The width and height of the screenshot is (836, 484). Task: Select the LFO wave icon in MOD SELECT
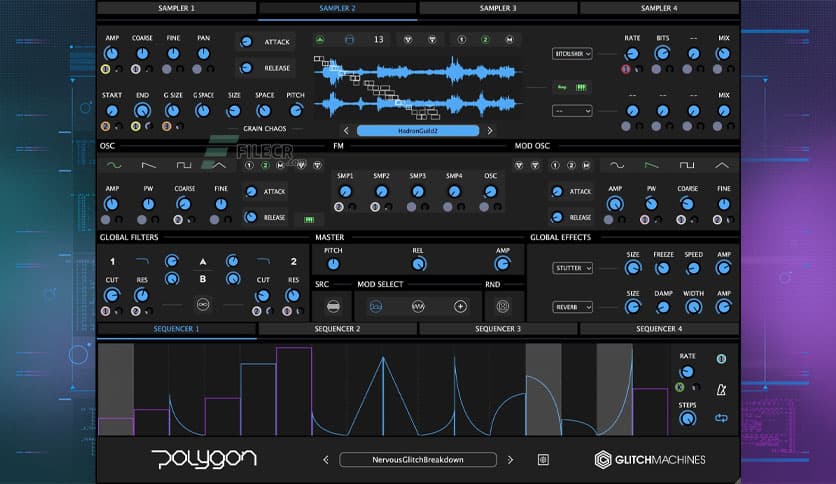coord(418,306)
